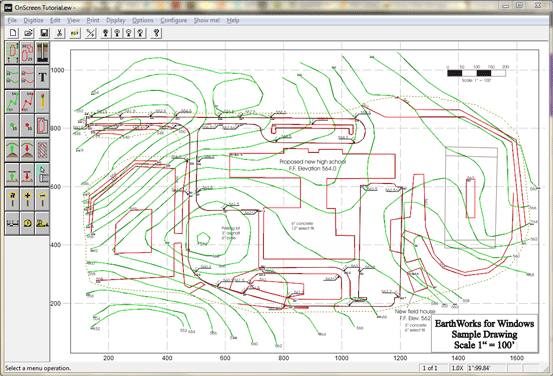Click the yellow line toolbar icon
553x376 pixels.
tap(75, 33)
